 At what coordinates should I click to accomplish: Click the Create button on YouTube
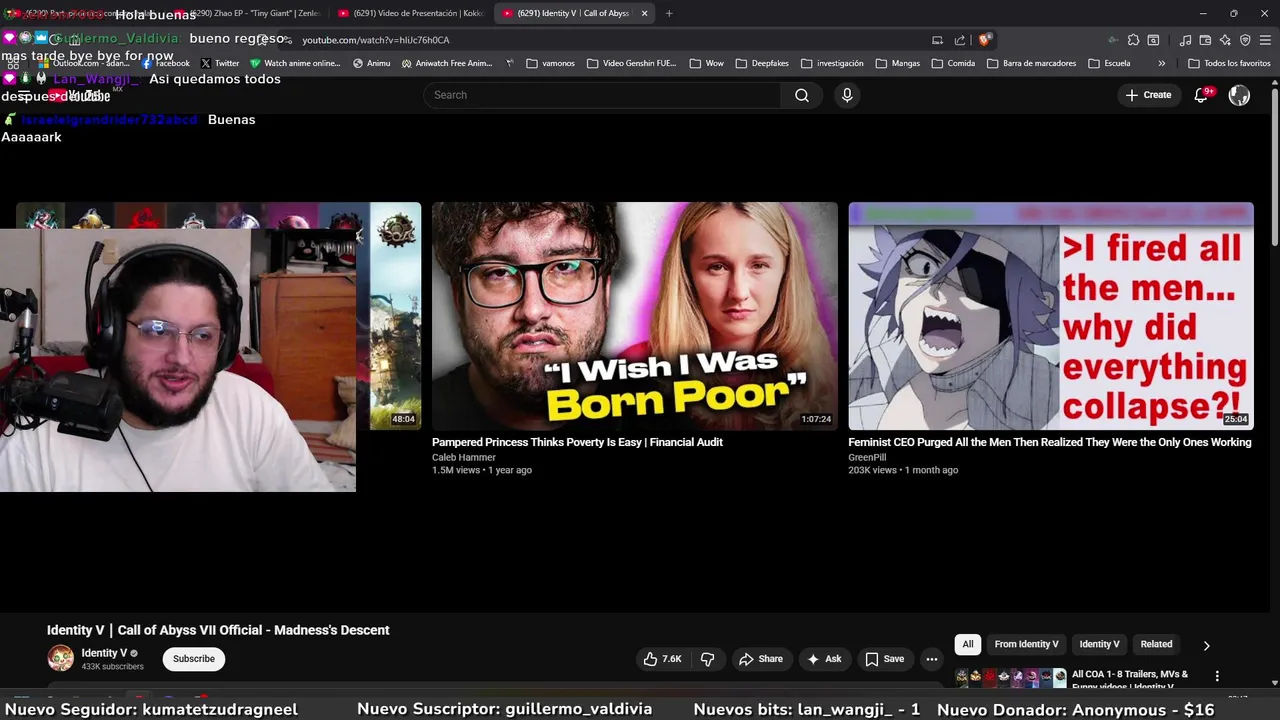point(1148,95)
